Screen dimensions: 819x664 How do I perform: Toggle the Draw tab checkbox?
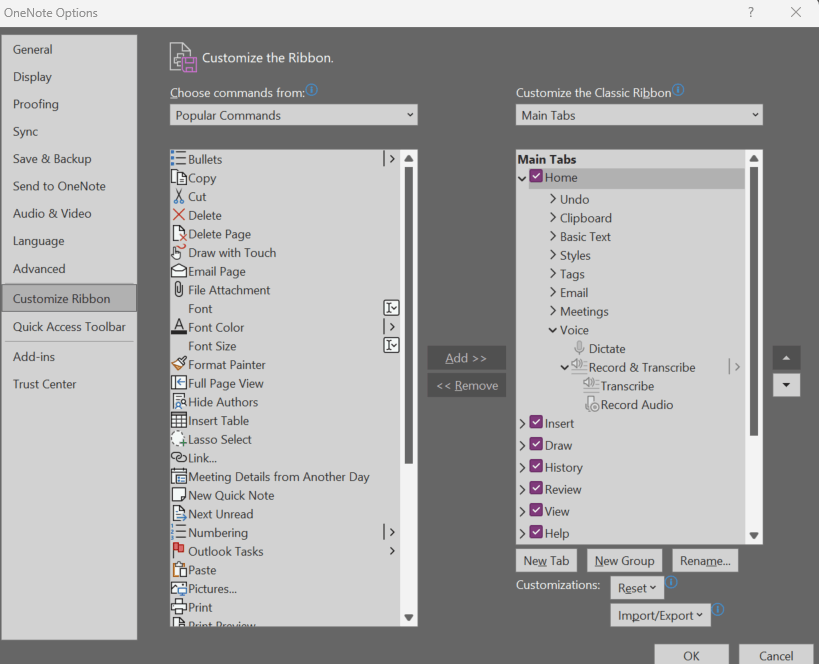[536, 444]
